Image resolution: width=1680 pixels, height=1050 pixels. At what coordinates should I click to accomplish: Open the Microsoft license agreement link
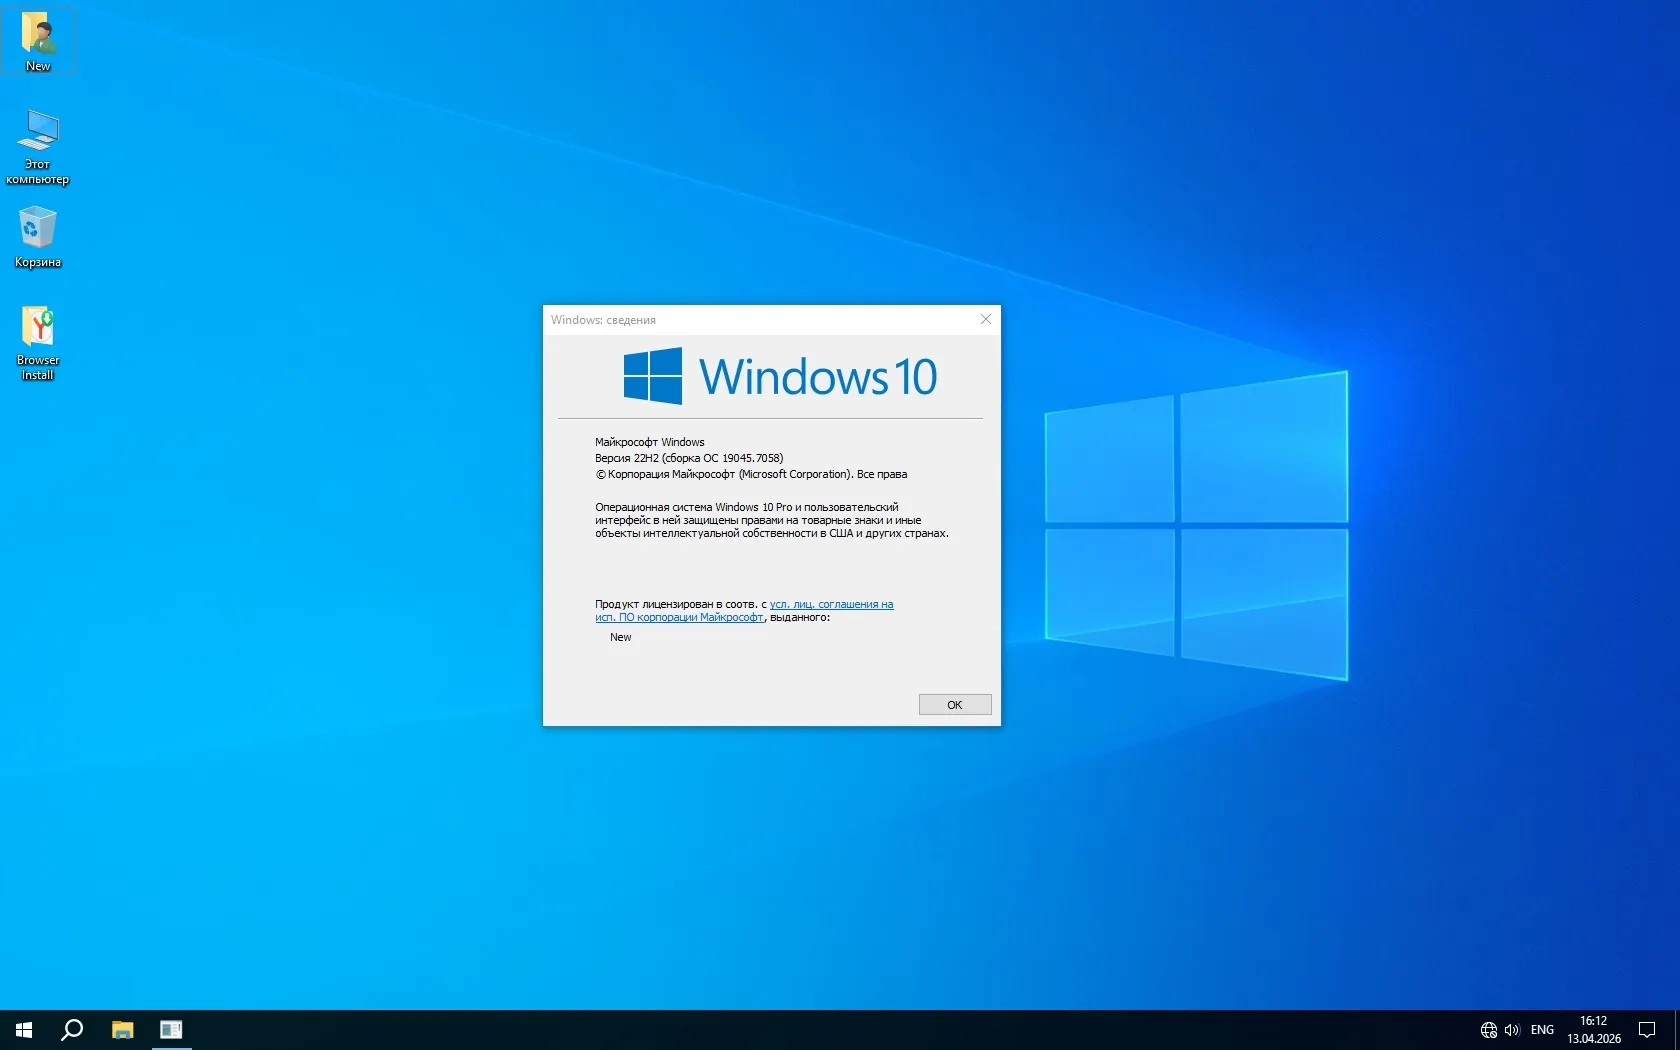click(830, 604)
